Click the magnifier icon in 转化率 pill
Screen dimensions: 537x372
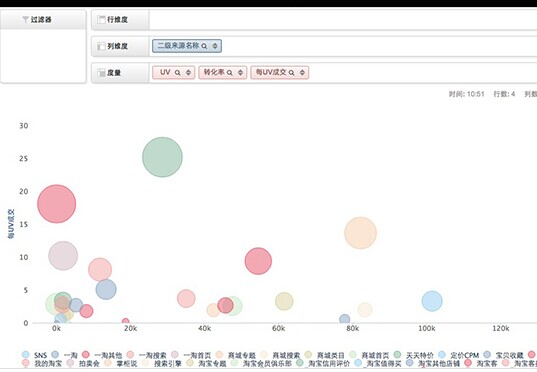pos(230,73)
